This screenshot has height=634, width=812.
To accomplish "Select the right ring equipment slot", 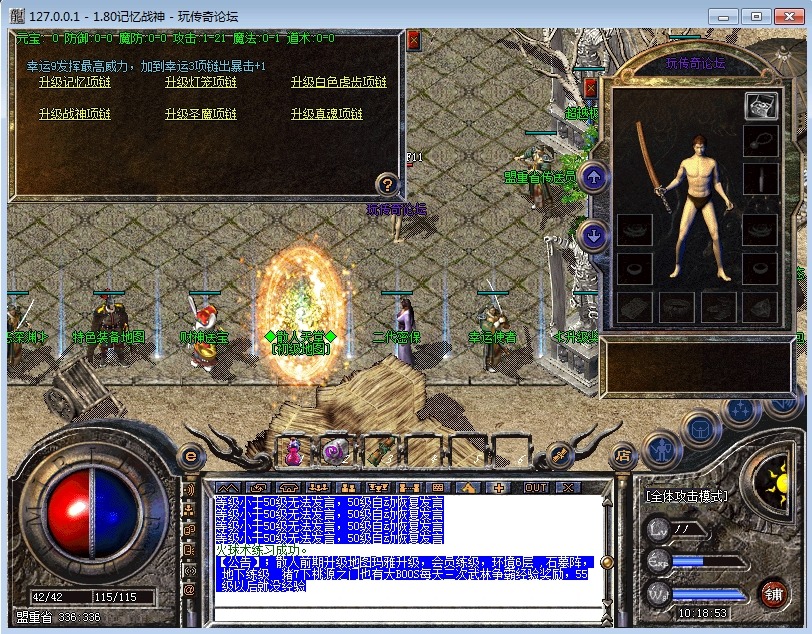I will [761, 268].
